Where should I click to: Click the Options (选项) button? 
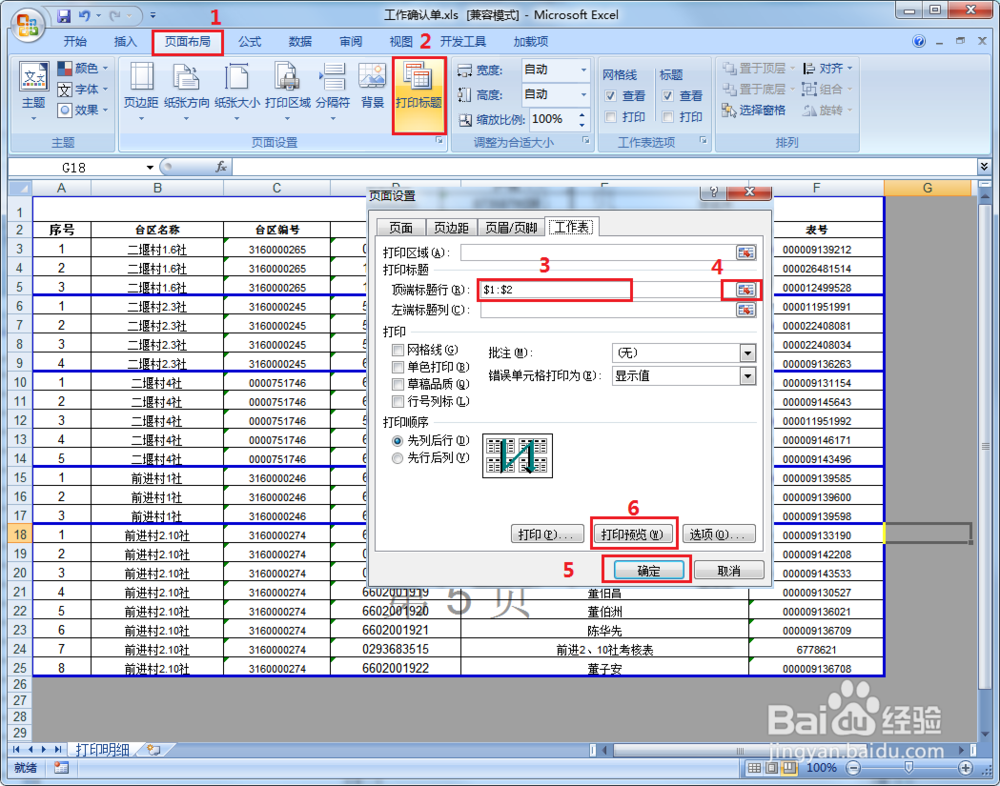click(719, 534)
